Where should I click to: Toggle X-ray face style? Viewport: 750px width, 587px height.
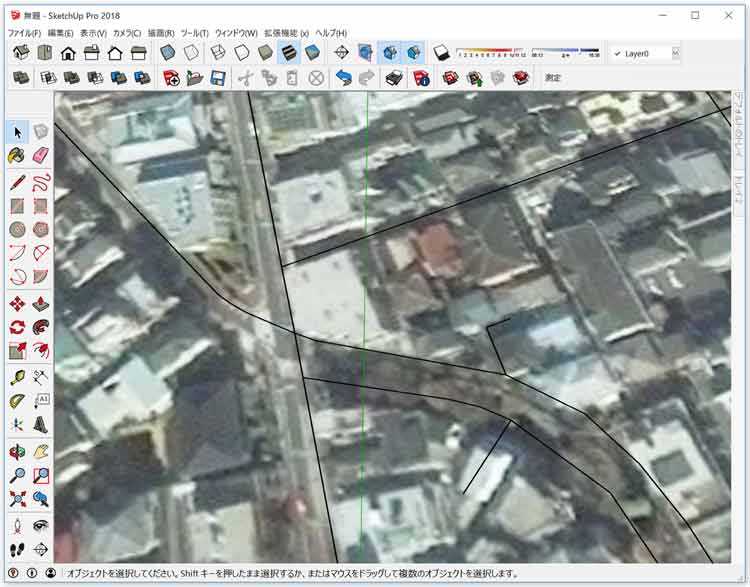click(x=167, y=53)
